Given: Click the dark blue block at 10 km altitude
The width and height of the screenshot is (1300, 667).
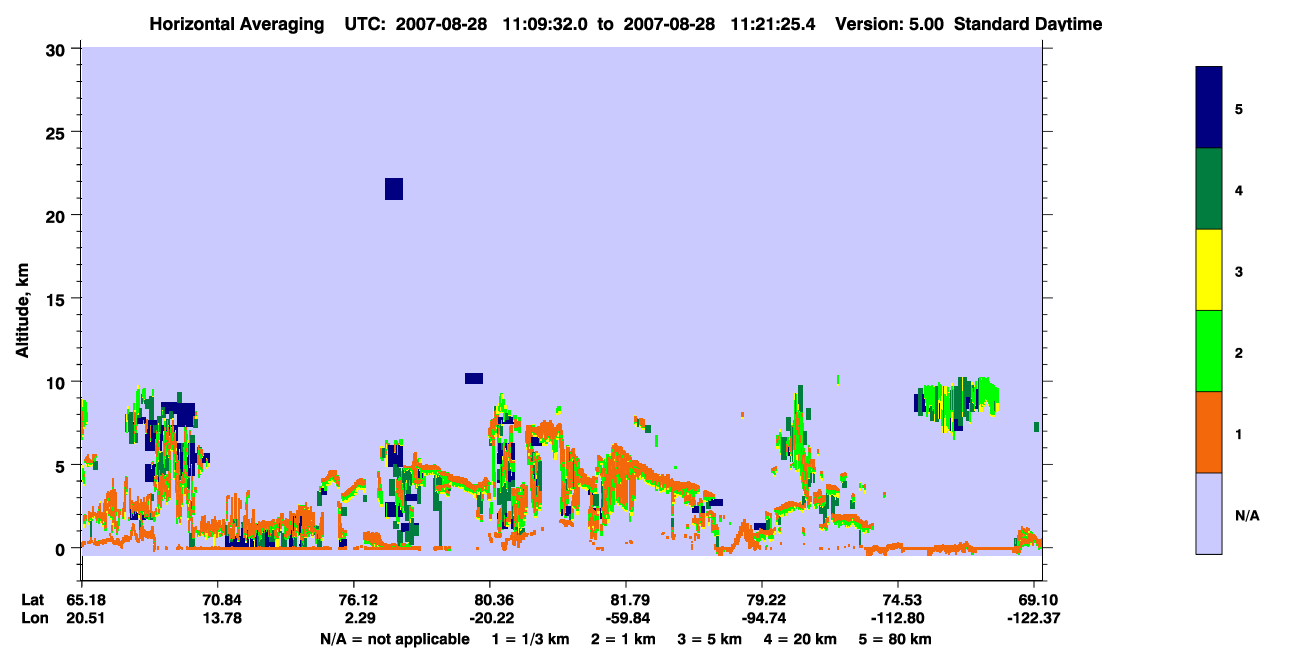Looking at the screenshot, I should pos(474,378).
